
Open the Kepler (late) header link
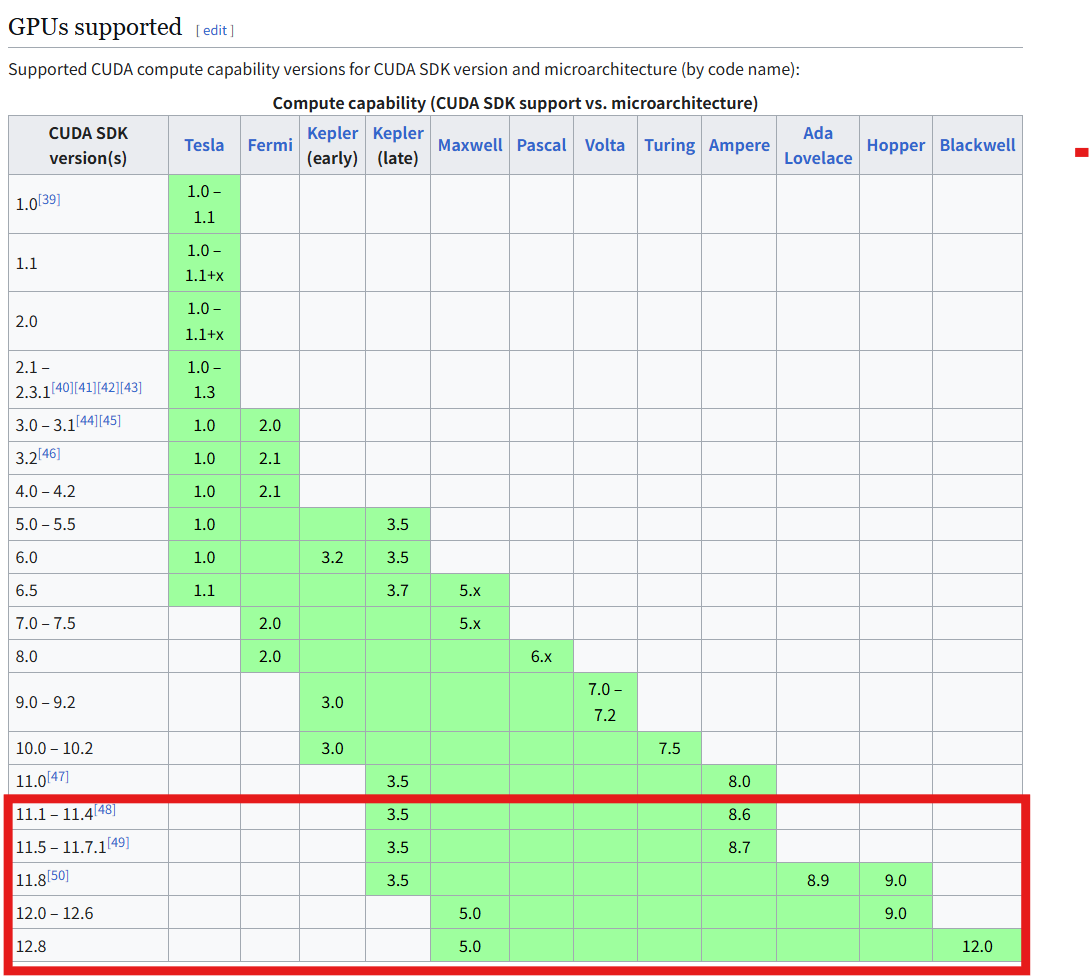[x=398, y=133]
